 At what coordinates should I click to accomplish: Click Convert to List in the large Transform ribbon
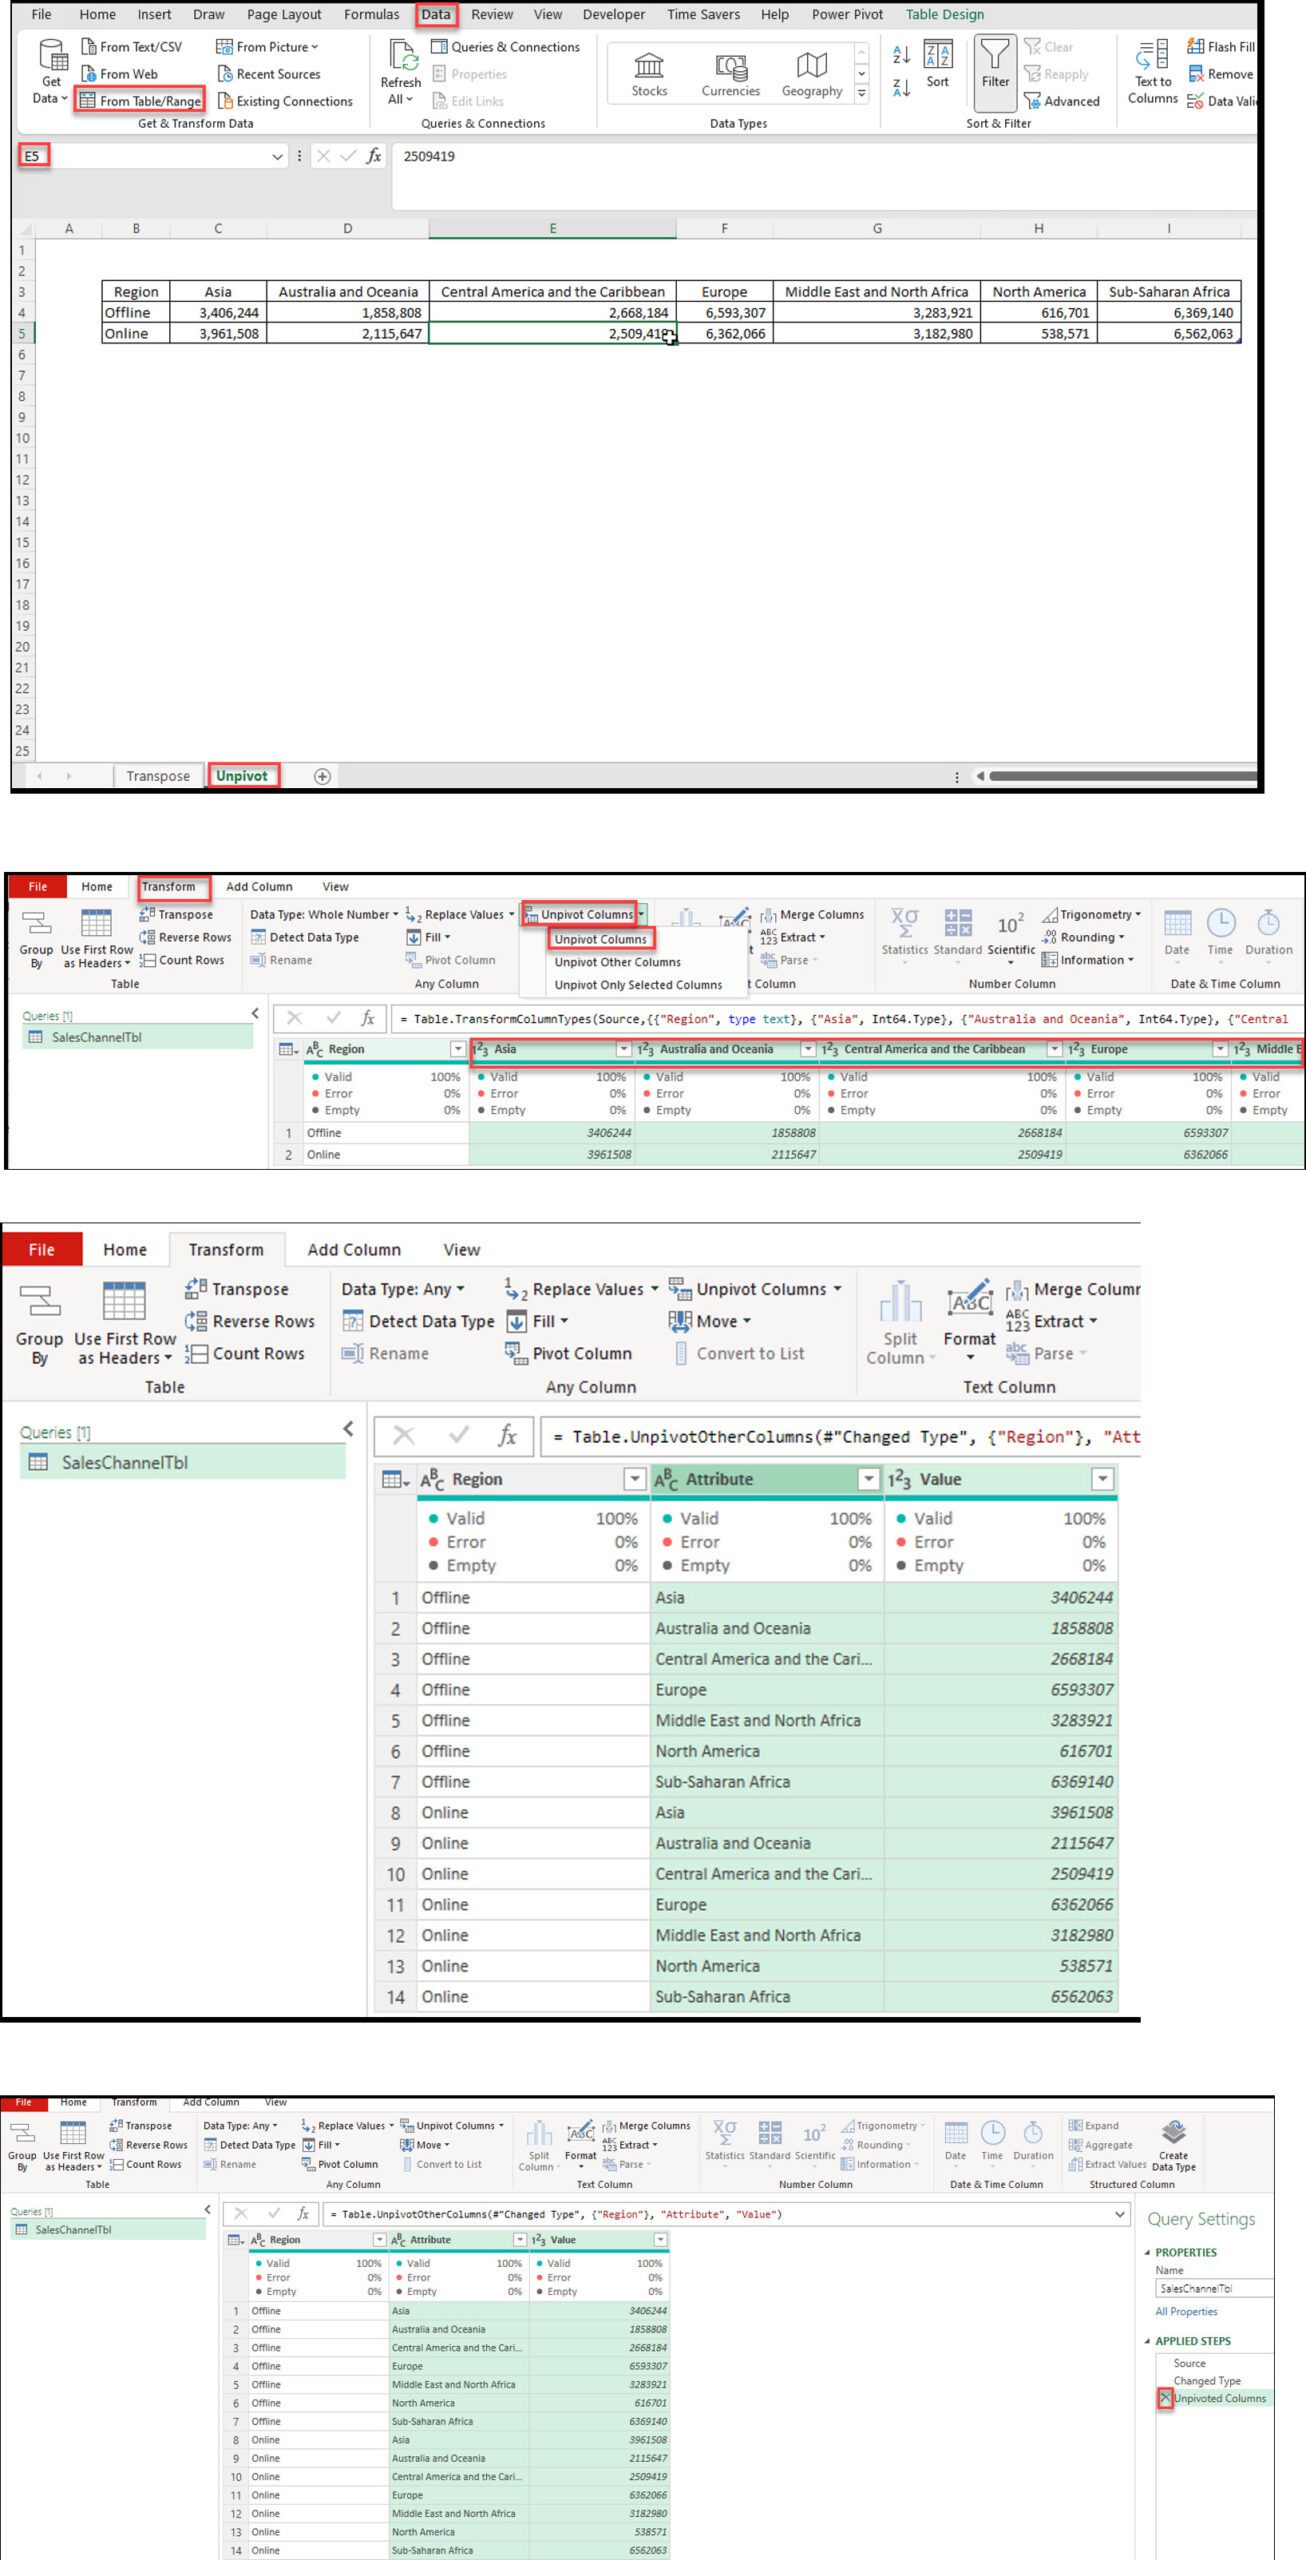(738, 1353)
